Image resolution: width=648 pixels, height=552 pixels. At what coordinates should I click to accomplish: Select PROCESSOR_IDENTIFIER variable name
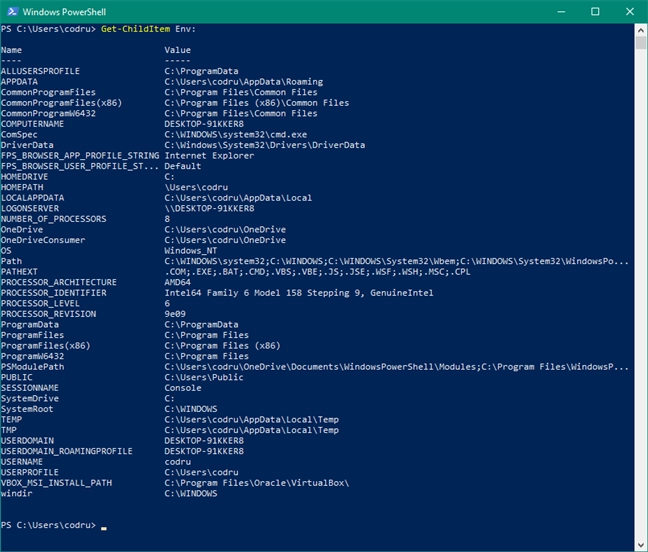54,293
